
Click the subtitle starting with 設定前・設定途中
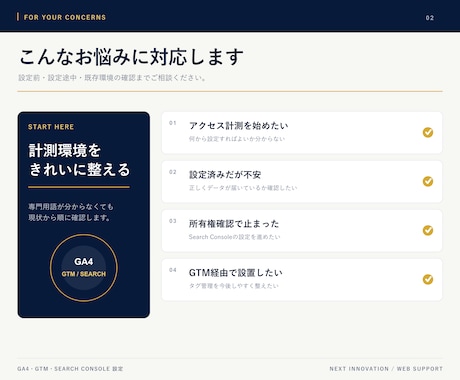click(x=113, y=78)
